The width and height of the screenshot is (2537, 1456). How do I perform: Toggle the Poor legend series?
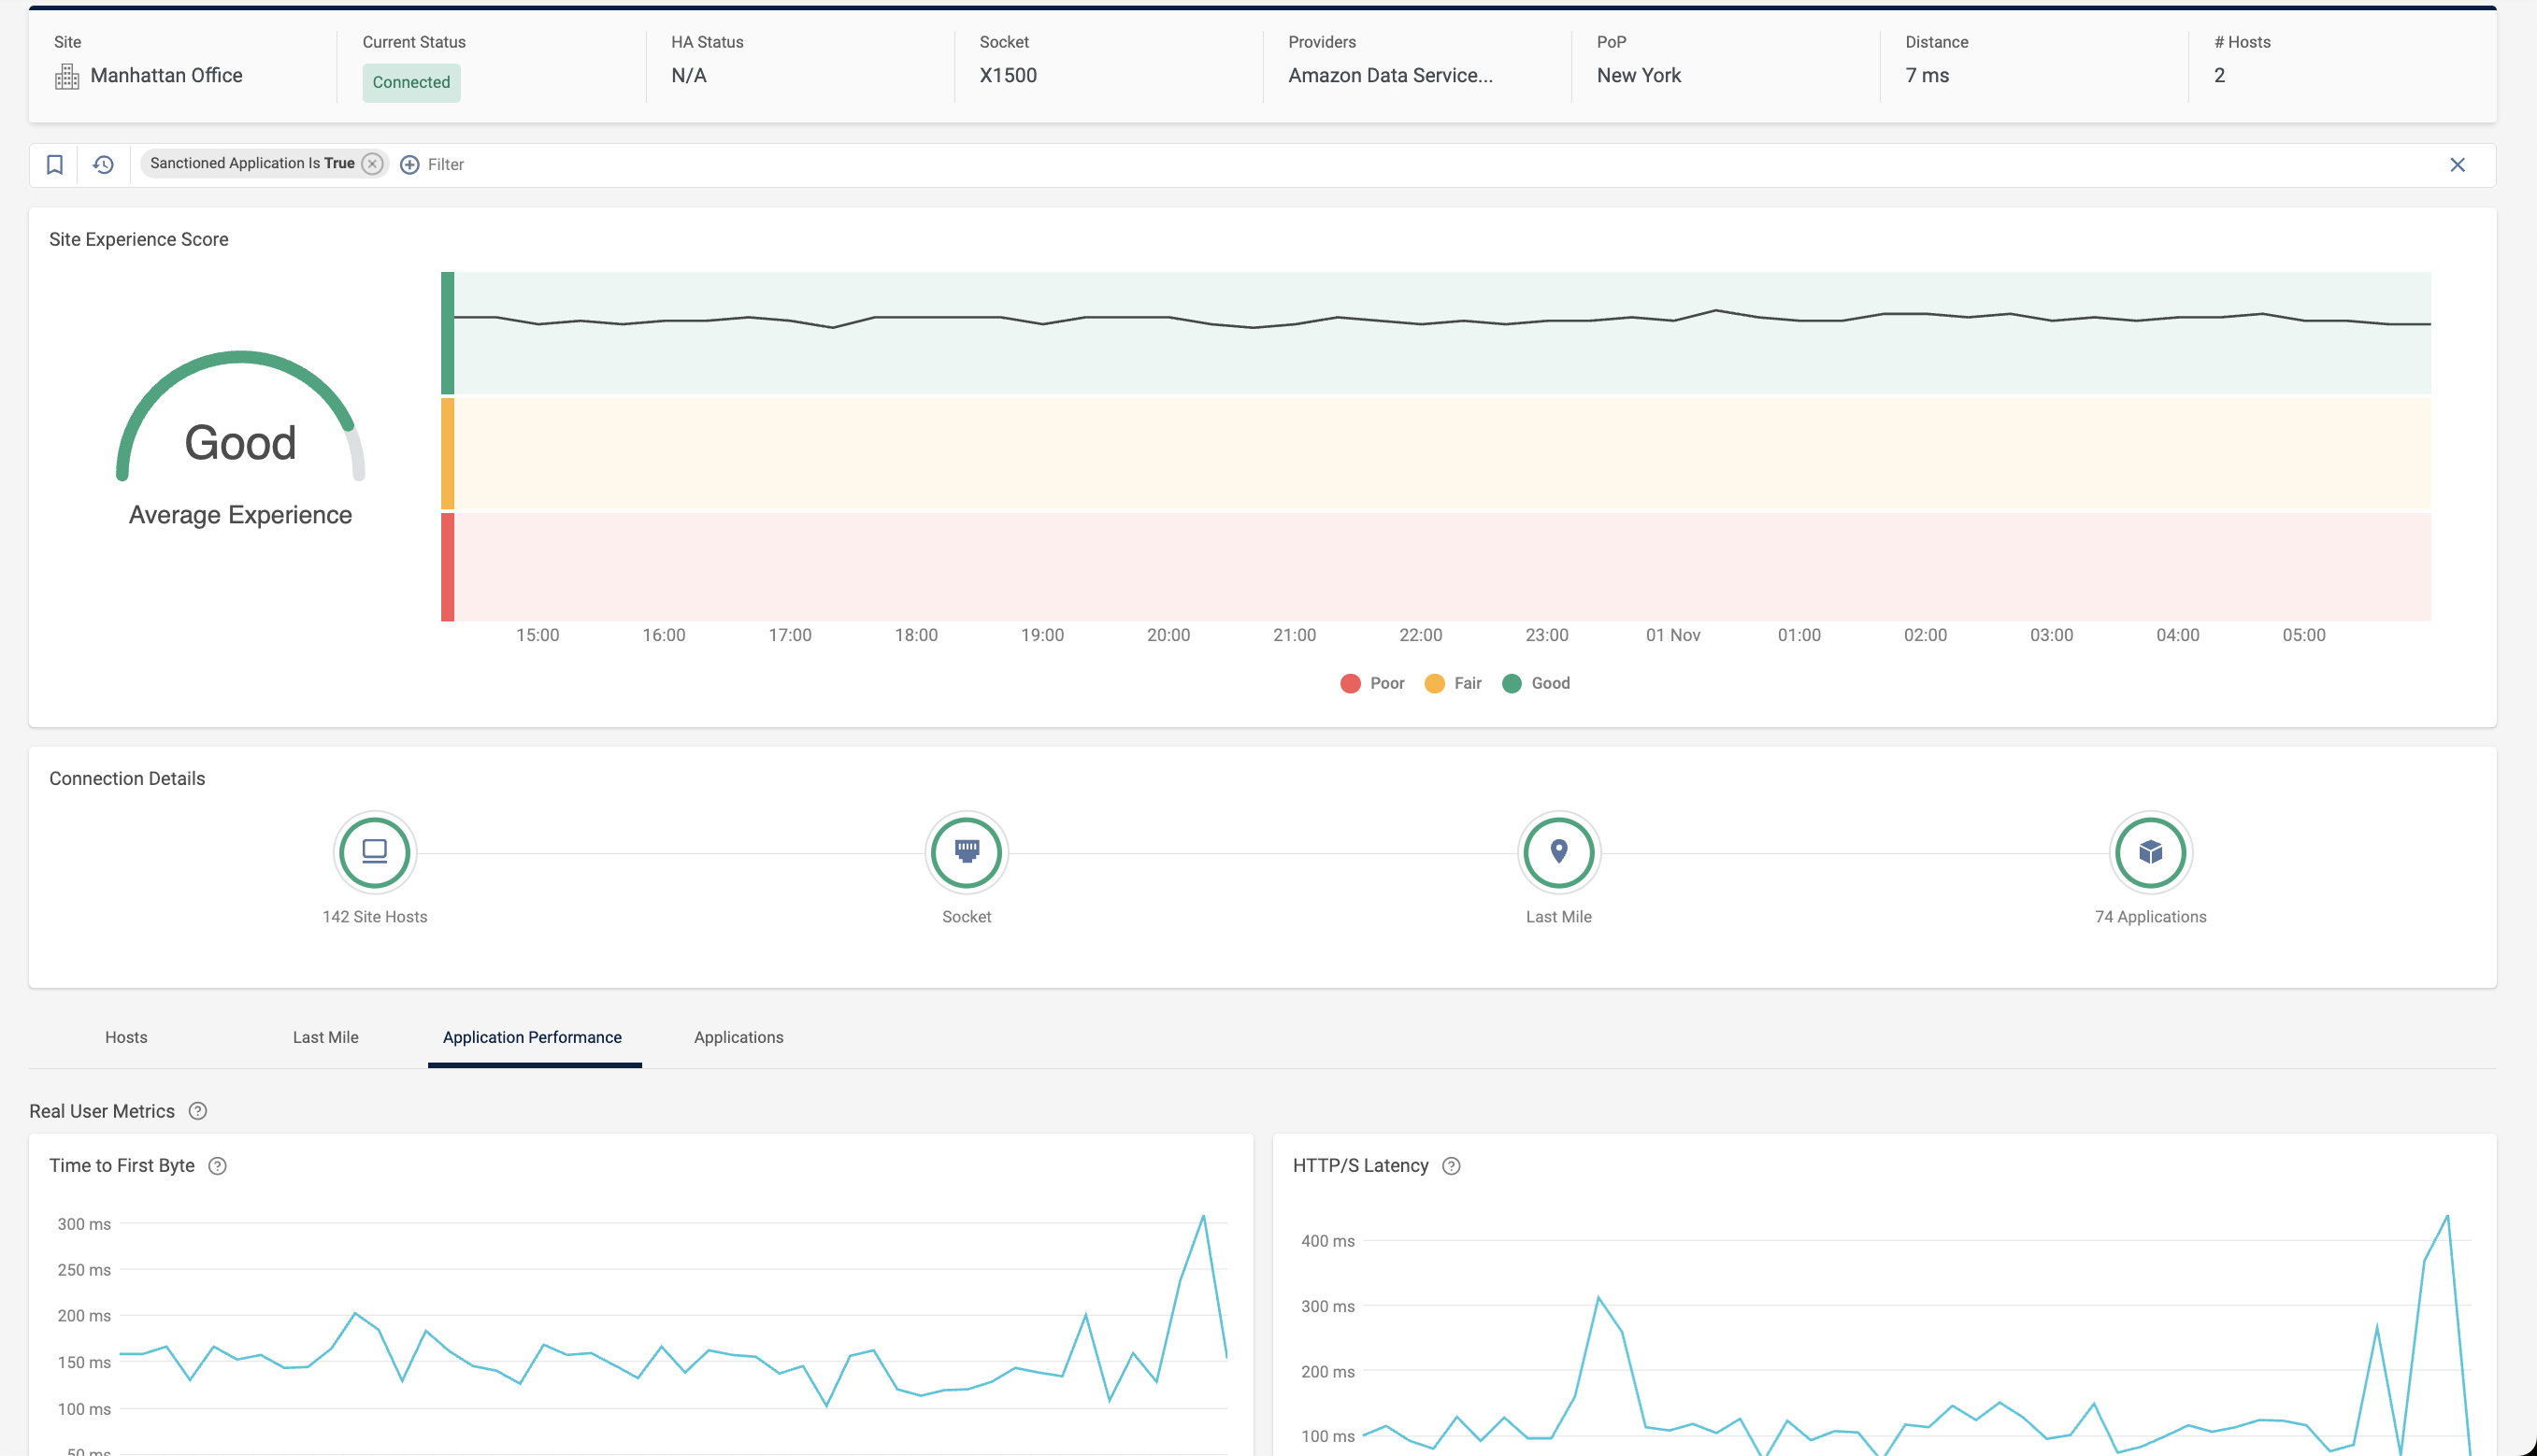[1372, 683]
